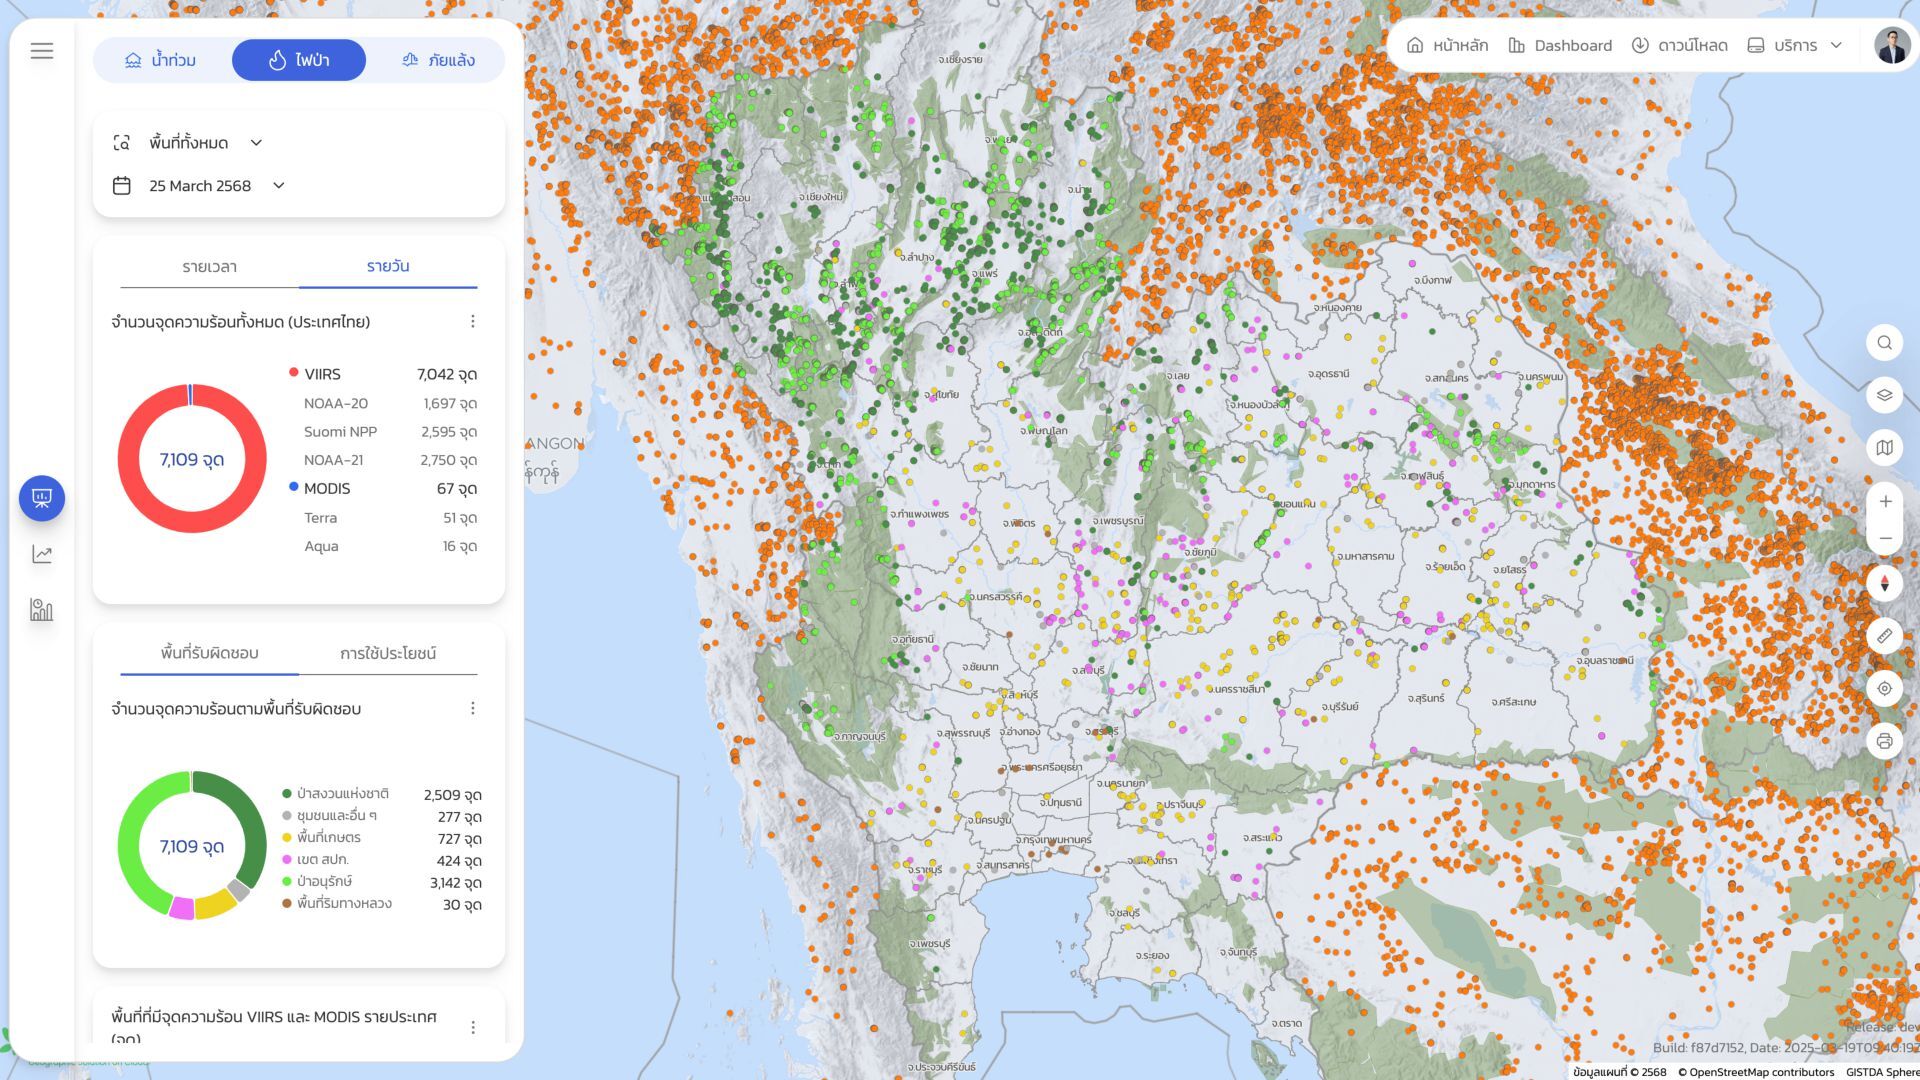Open the การใช้ประโยชน์ tab
This screenshot has height=1080, width=1920.
tap(387, 653)
